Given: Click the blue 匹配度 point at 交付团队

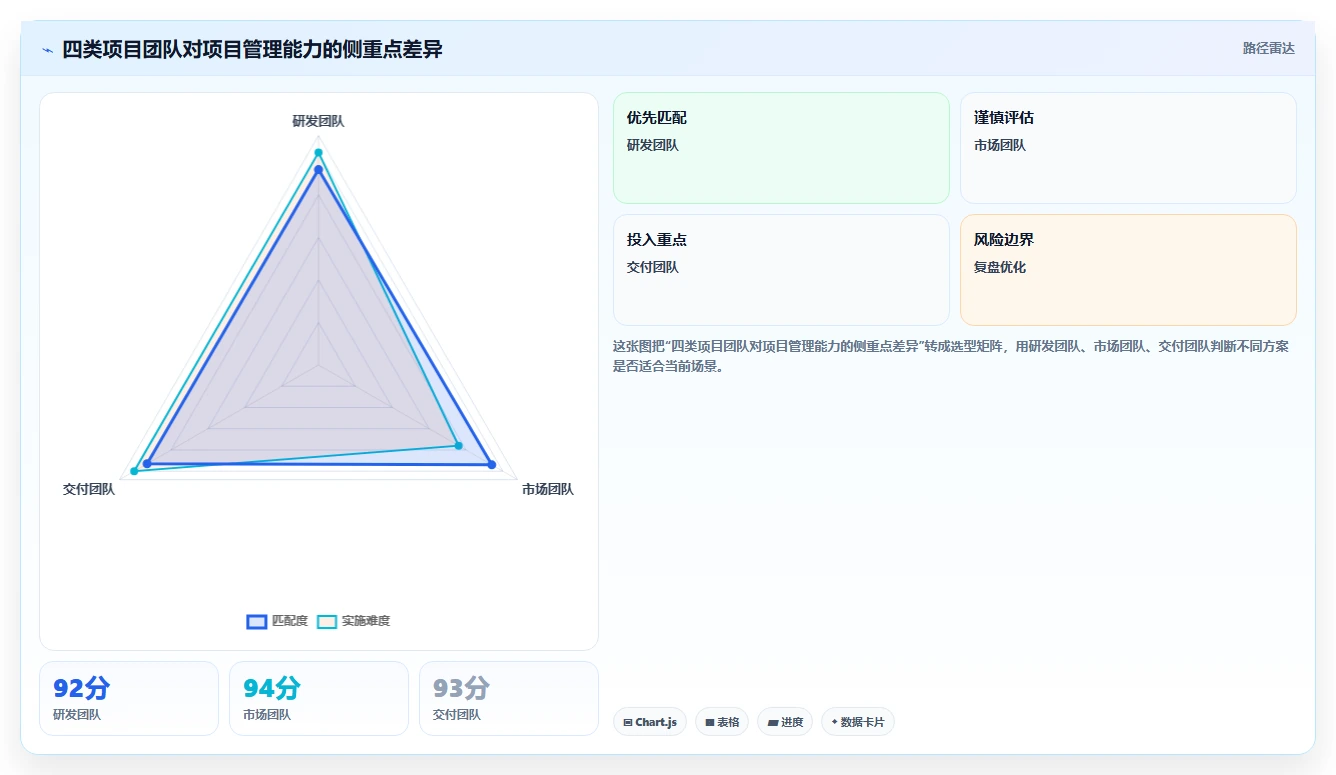Looking at the screenshot, I should point(147,464).
